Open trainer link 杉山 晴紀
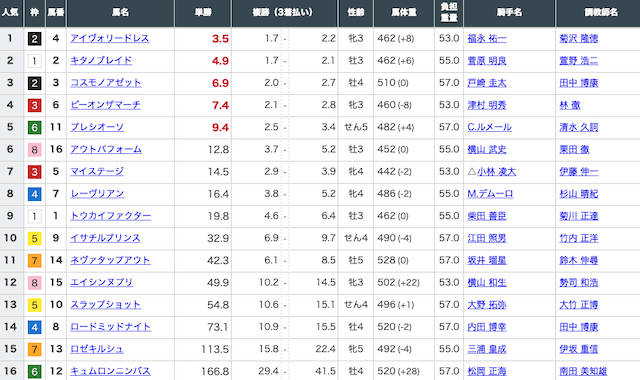 click(x=579, y=193)
